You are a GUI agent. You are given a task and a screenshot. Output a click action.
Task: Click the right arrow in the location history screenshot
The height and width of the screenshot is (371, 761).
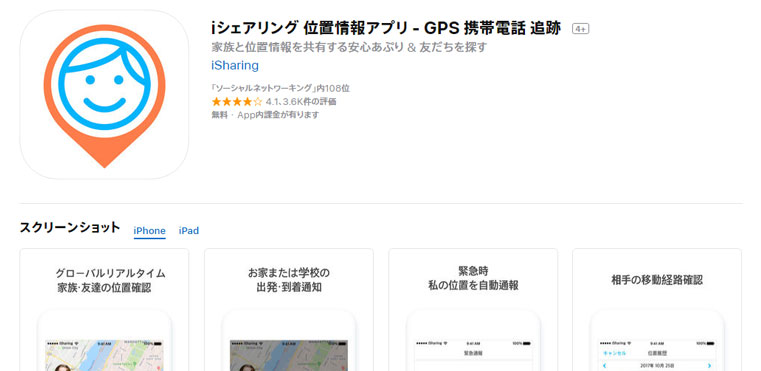710,366
